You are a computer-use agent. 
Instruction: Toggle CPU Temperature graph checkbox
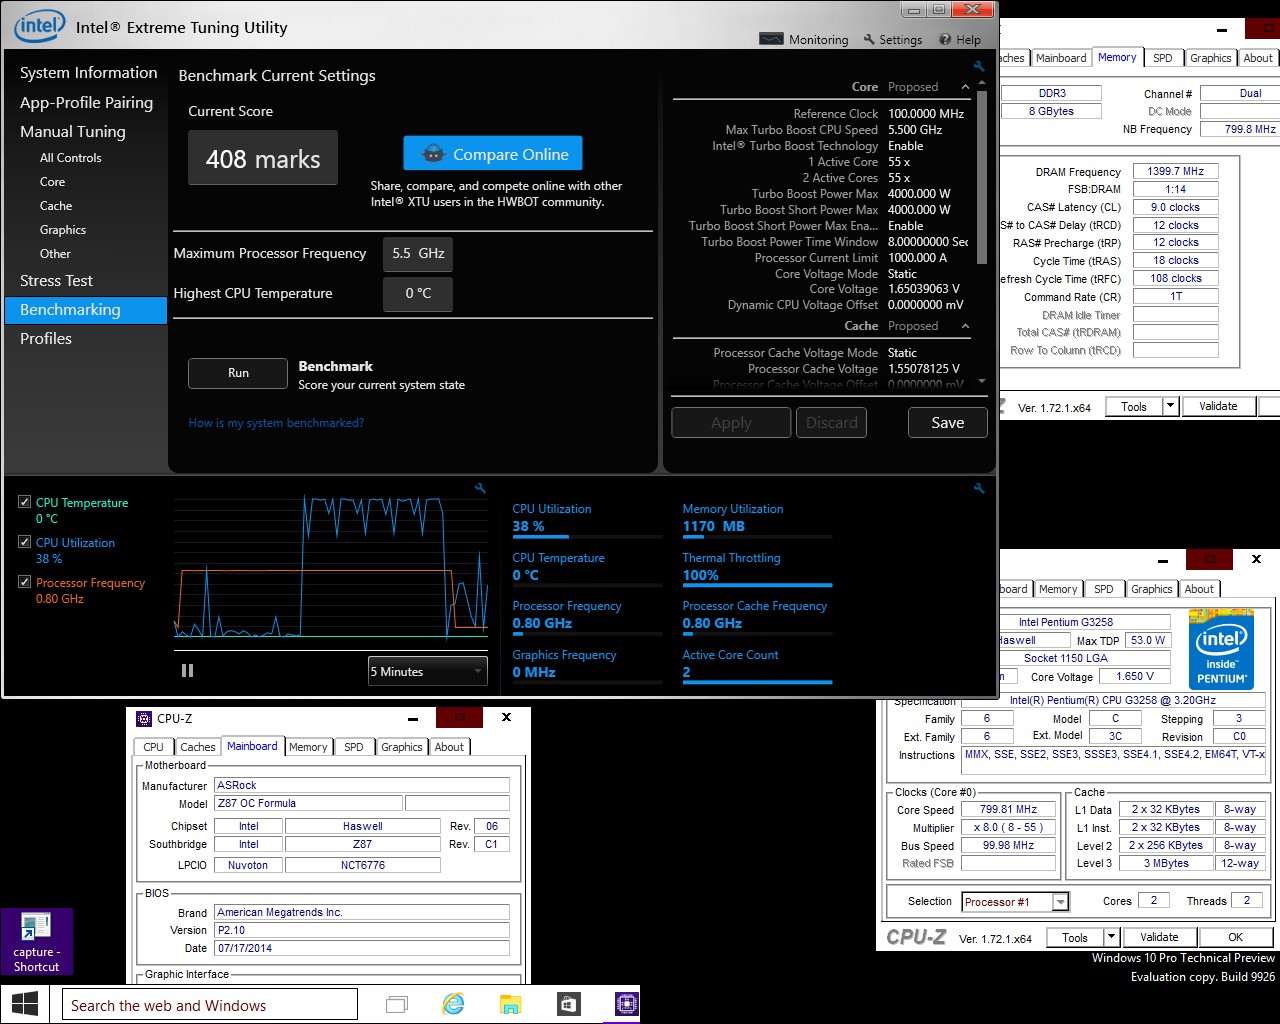coord(25,502)
